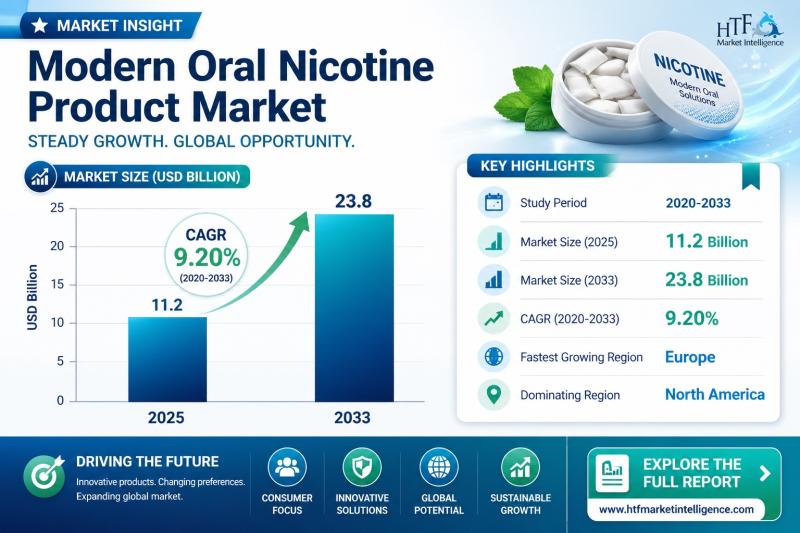Select the Consumer Focus people icon
The width and height of the screenshot is (800, 533).
coord(287,467)
